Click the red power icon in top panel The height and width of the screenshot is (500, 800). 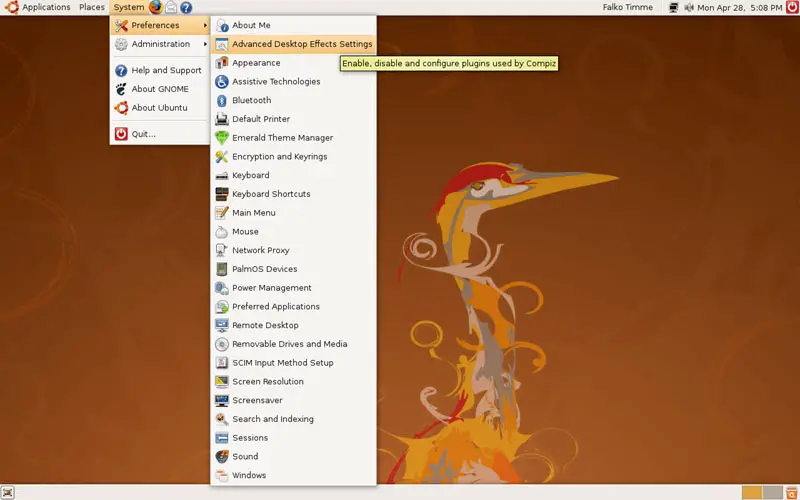792,7
